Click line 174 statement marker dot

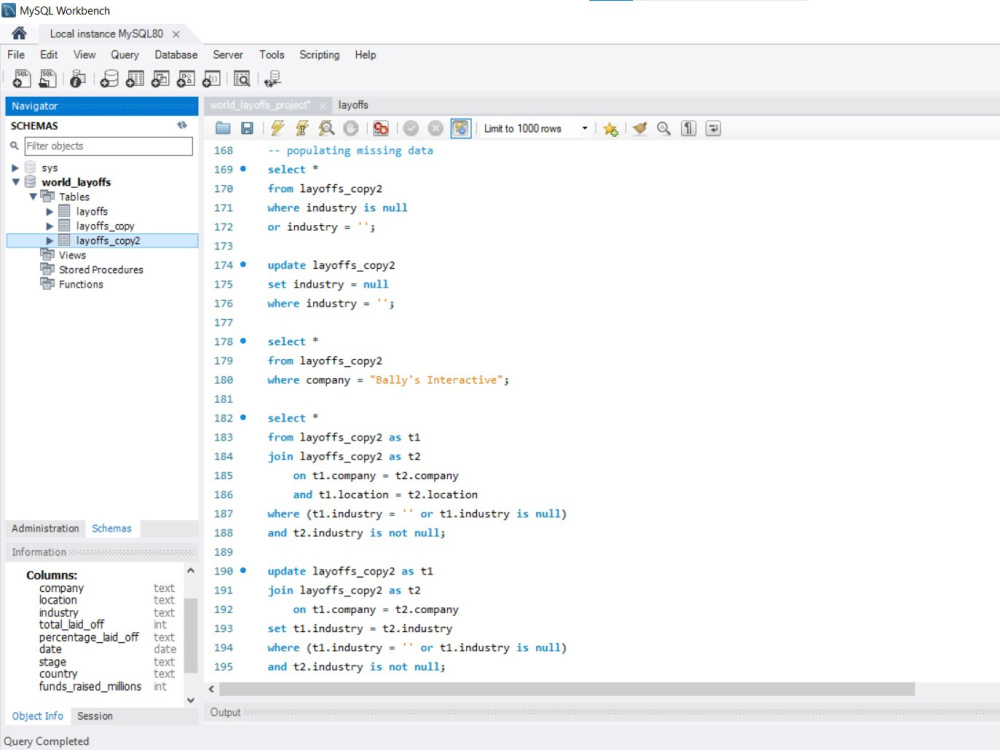[243, 265]
